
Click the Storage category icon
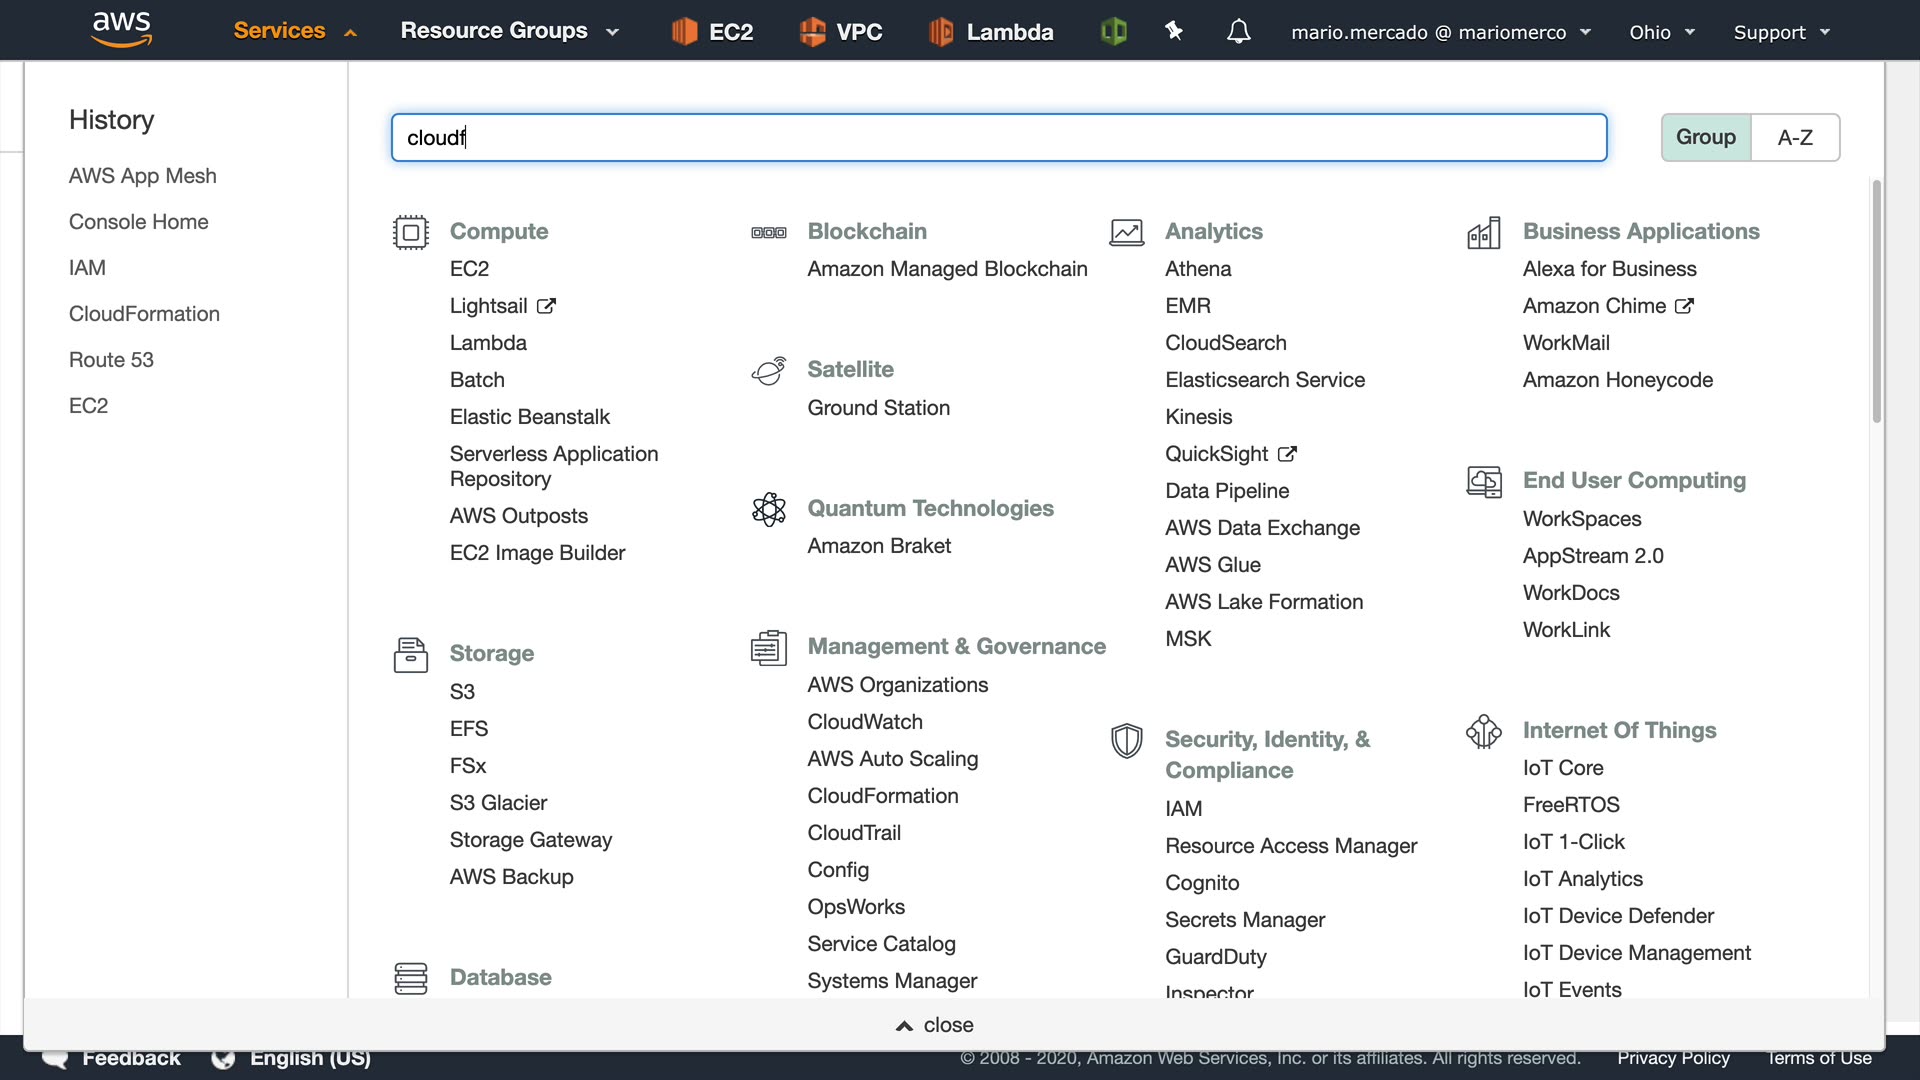[410, 654]
